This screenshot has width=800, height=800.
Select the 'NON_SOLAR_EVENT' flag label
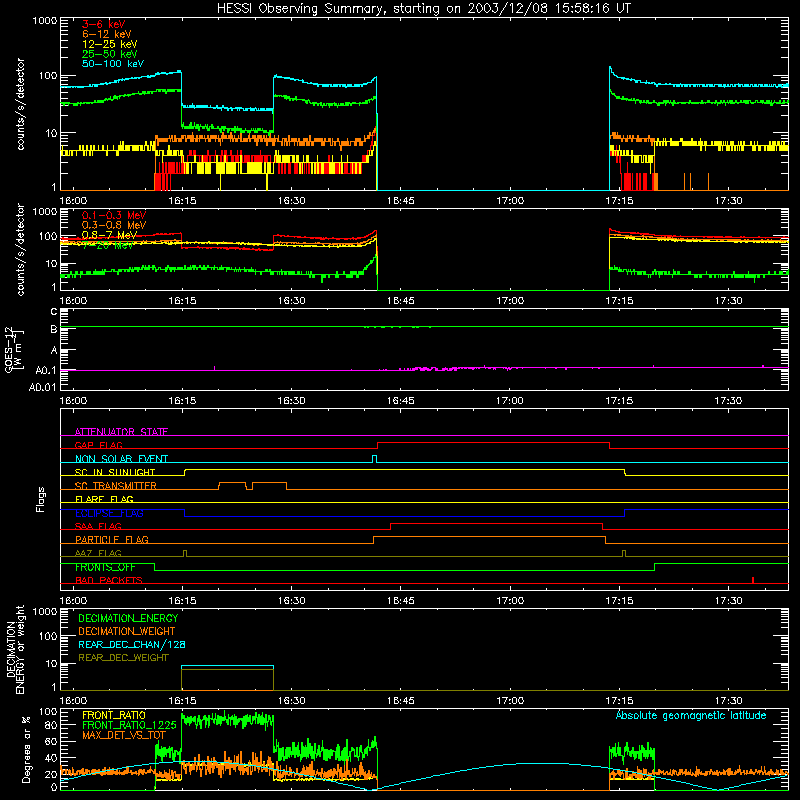pos(121,459)
